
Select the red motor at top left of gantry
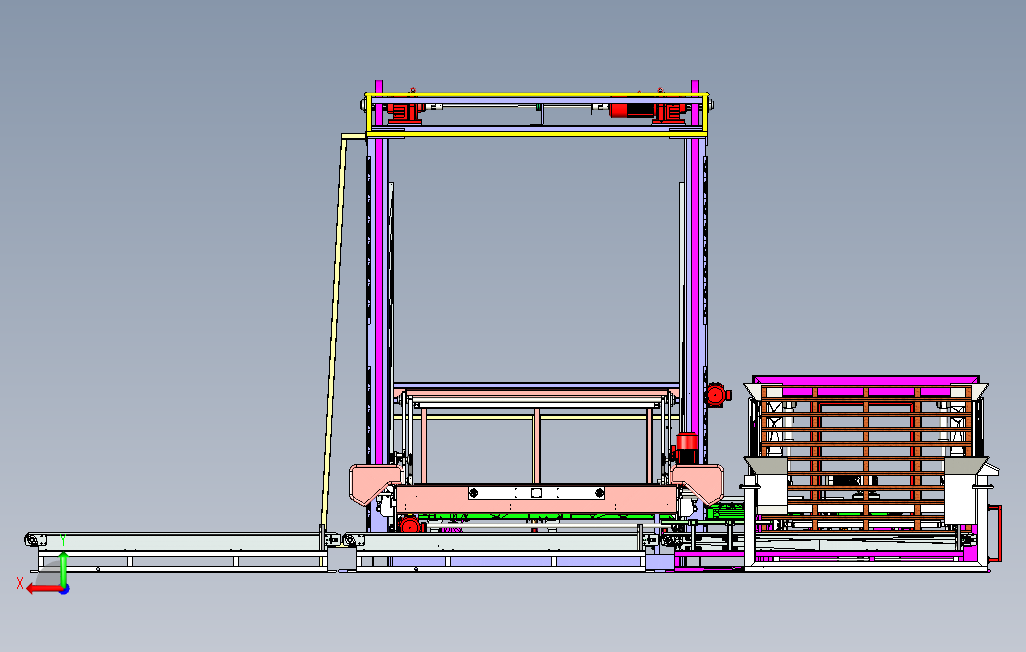pos(403,113)
